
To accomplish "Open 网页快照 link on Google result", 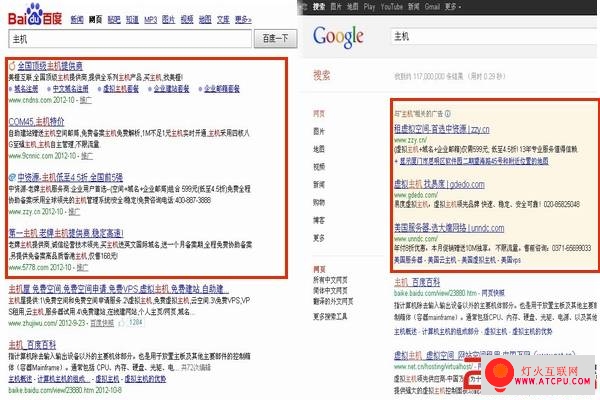I will tap(493, 293).
